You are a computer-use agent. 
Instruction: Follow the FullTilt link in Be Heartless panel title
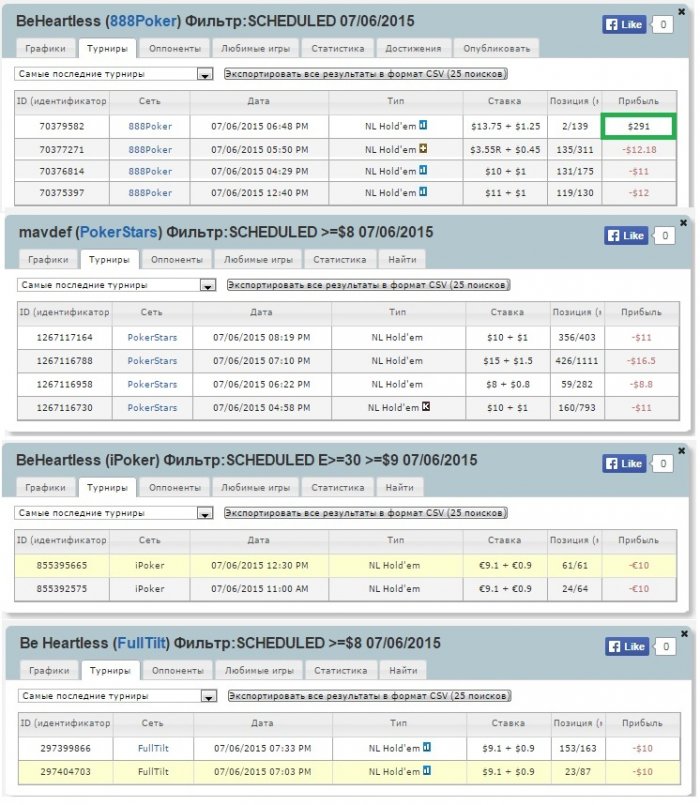coord(142,643)
